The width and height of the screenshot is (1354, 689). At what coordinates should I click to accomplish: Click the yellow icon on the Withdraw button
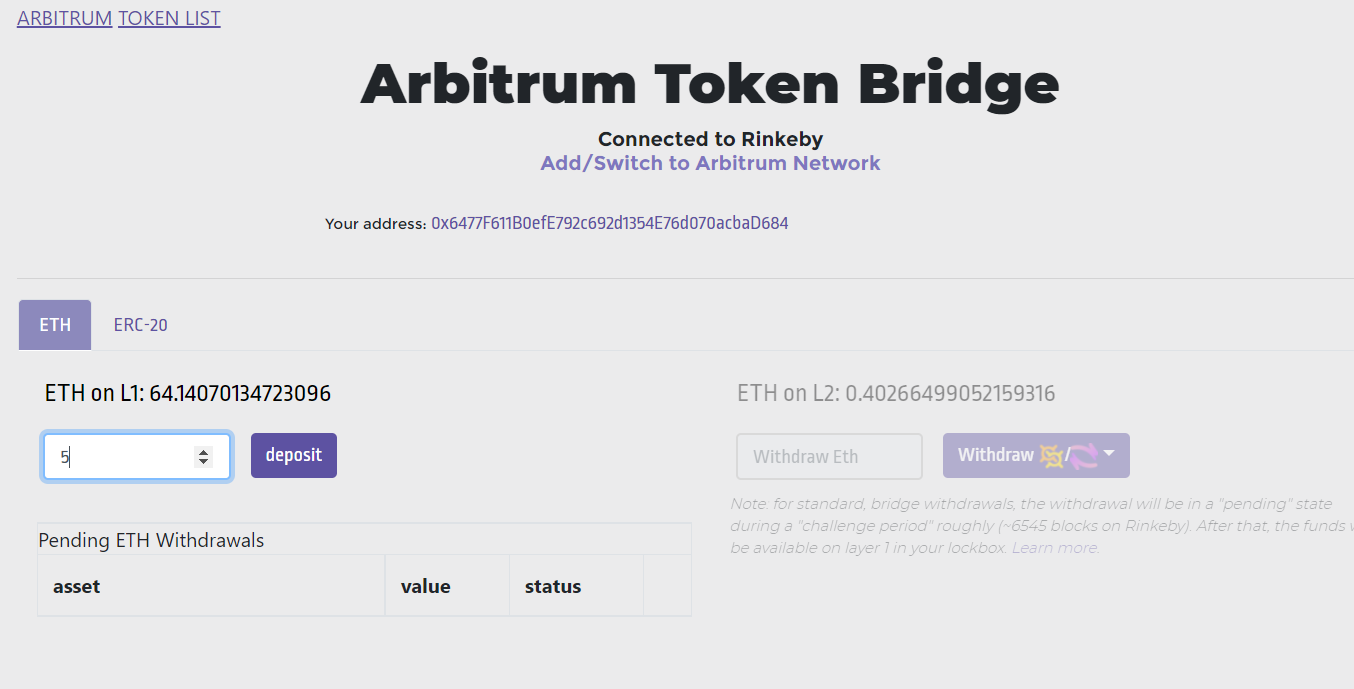[x=1052, y=456]
